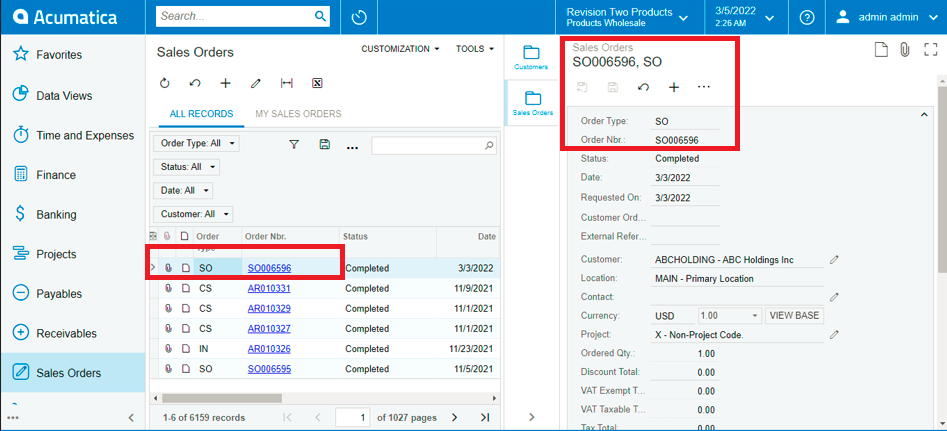Viewport: 947px width, 431px height.
Task: Click the list search box
Action: (434, 145)
